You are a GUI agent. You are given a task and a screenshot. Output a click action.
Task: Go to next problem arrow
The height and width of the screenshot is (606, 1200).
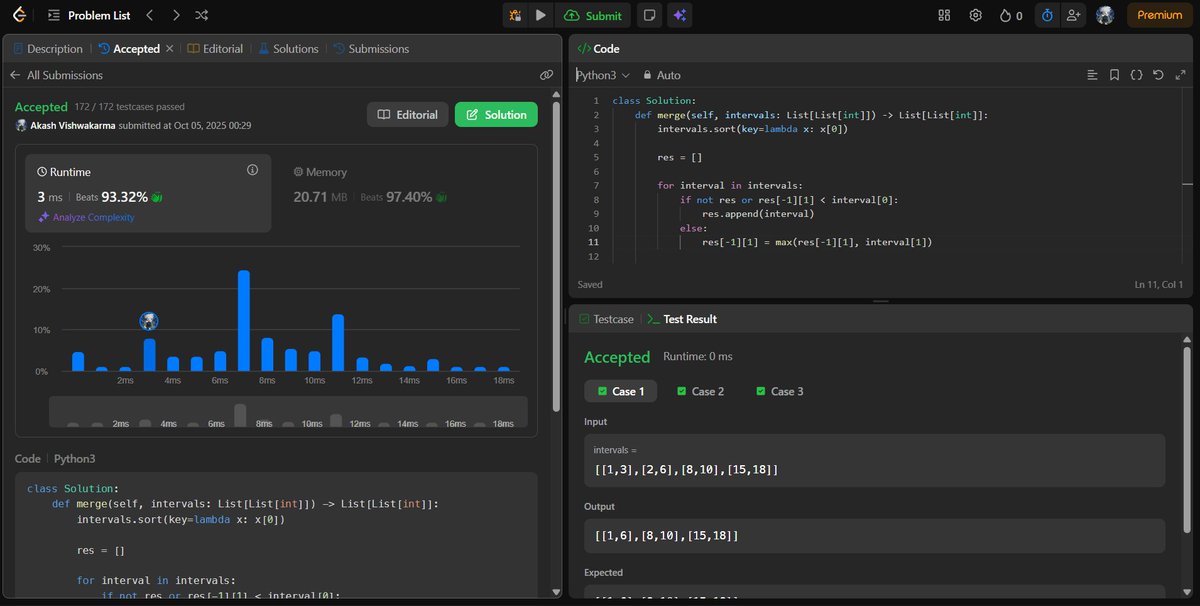click(x=176, y=15)
